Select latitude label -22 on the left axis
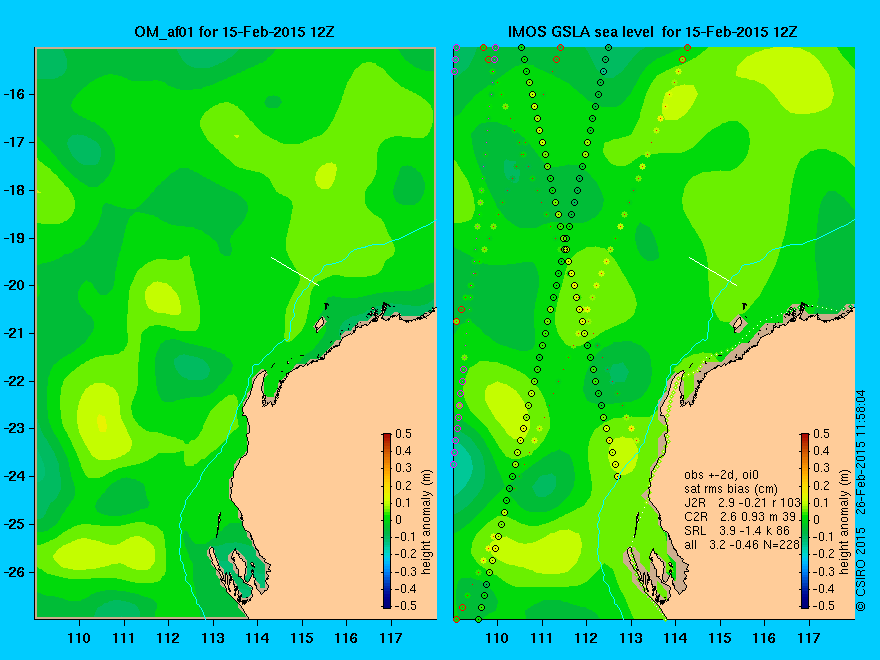Screen dimensions: 880x660 (14, 381)
